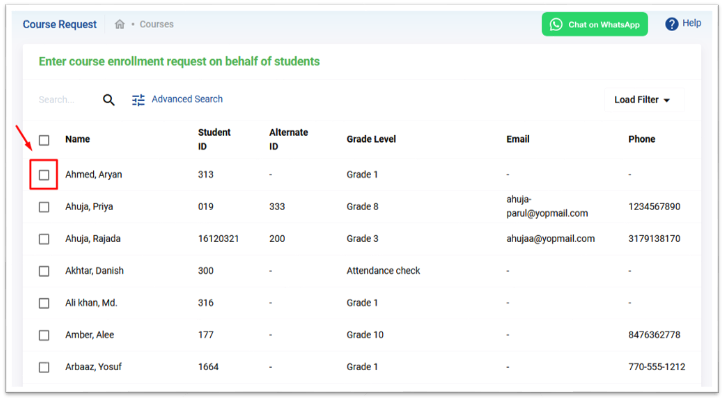Open the Advanced Search link

[187, 99]
